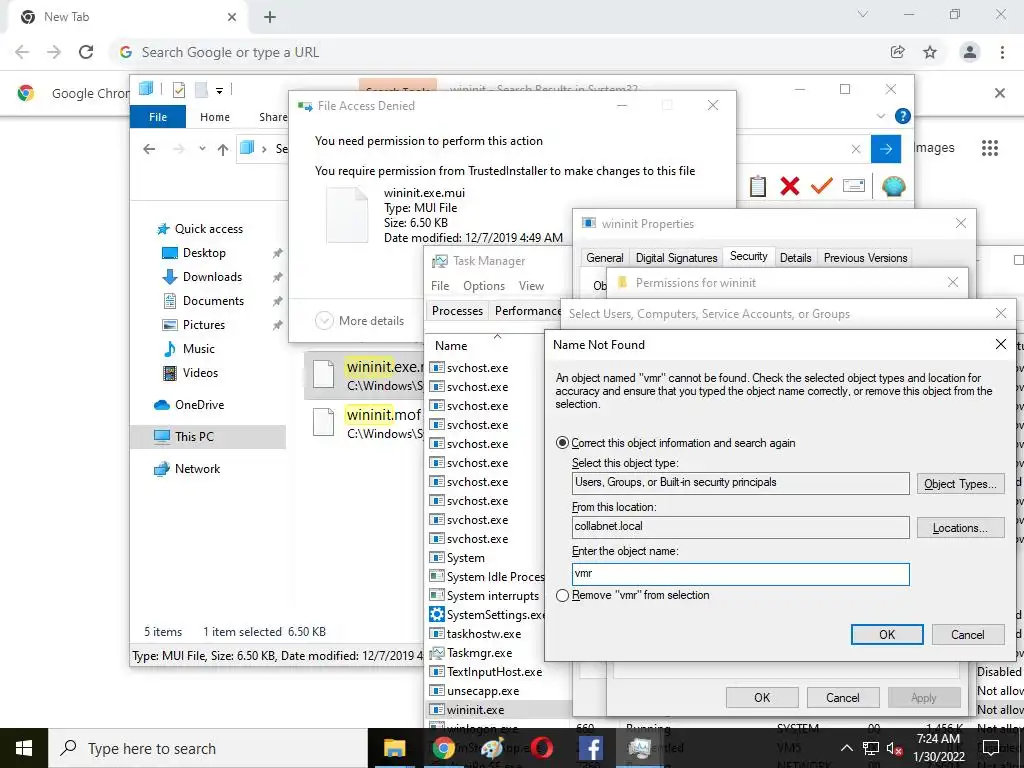Click OK in Name Not Found dialog
1024x768 pixels.
click(x=887, y=634)
